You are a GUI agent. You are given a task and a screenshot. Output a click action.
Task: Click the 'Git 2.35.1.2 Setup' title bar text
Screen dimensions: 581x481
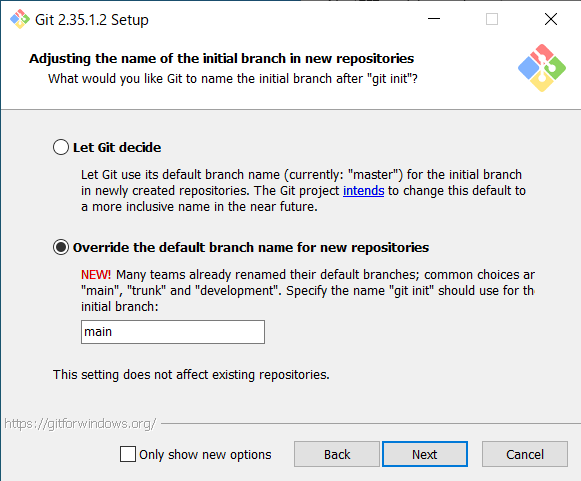click(x=92, y=20)
